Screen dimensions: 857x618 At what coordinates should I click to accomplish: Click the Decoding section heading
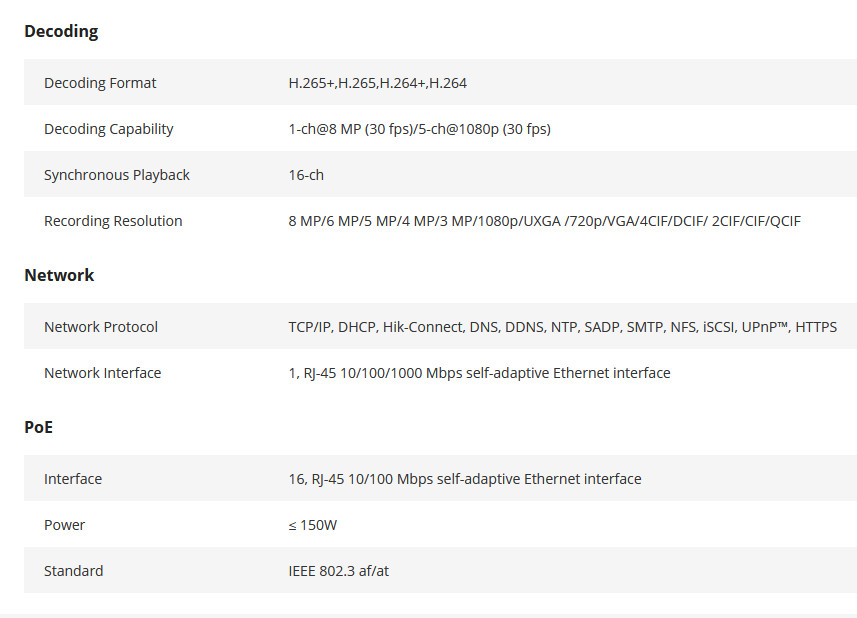61,32
